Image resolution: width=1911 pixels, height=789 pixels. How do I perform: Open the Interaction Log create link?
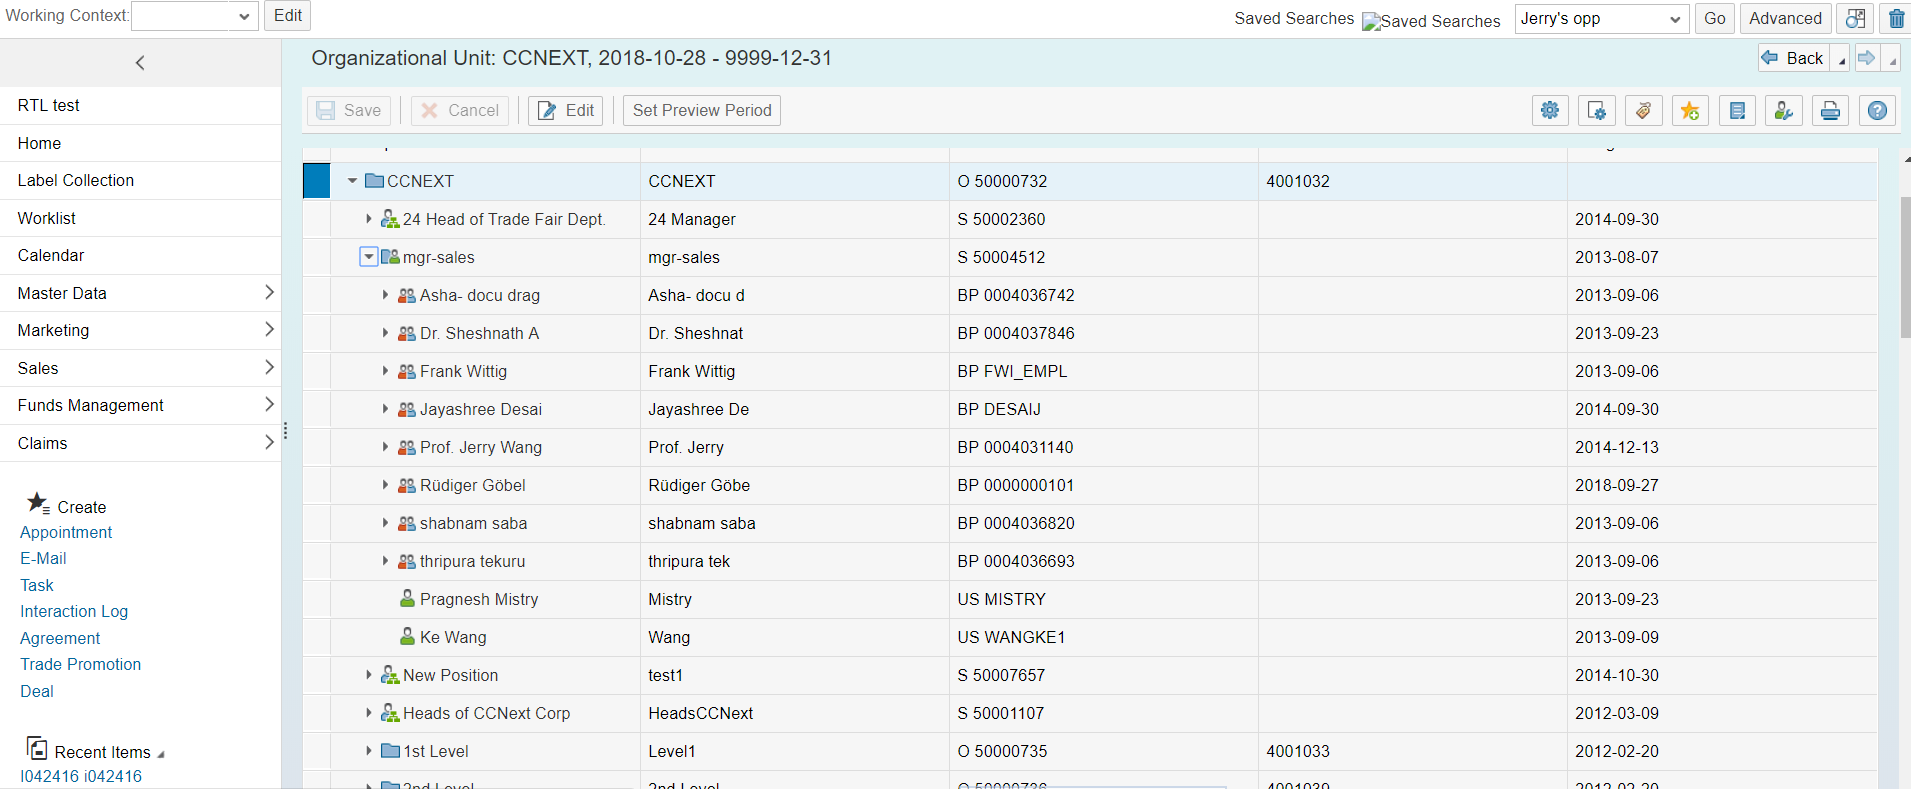pyautogui.click(x=74, y=611)
